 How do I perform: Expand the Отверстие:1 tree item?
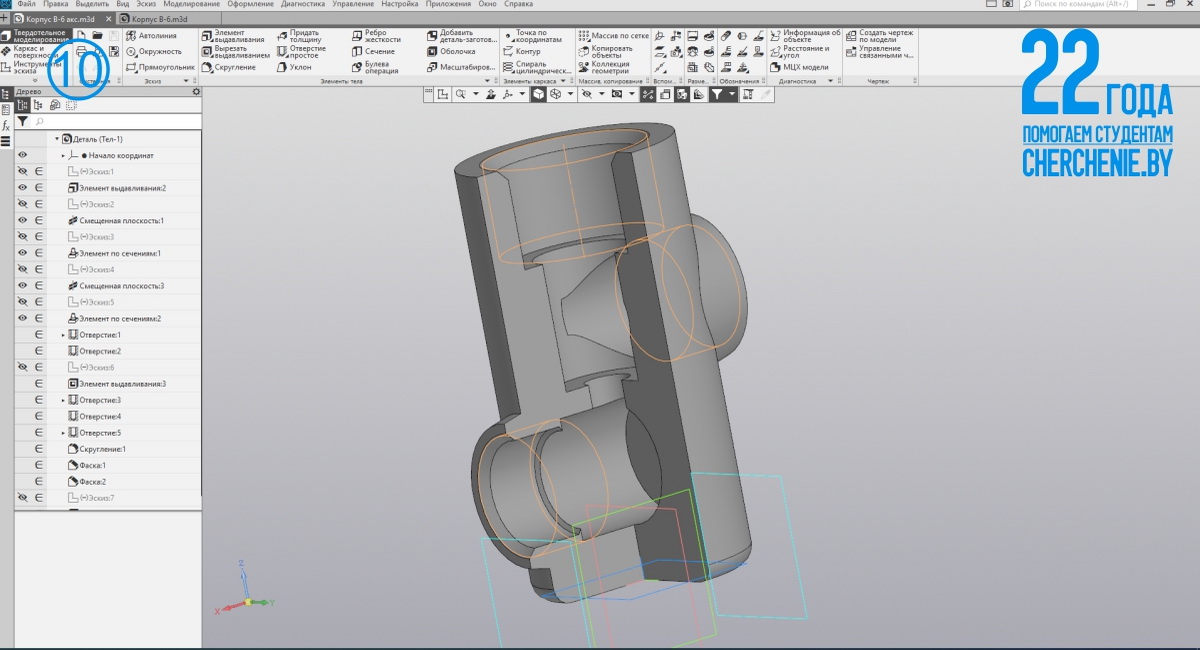pos(63,335)
